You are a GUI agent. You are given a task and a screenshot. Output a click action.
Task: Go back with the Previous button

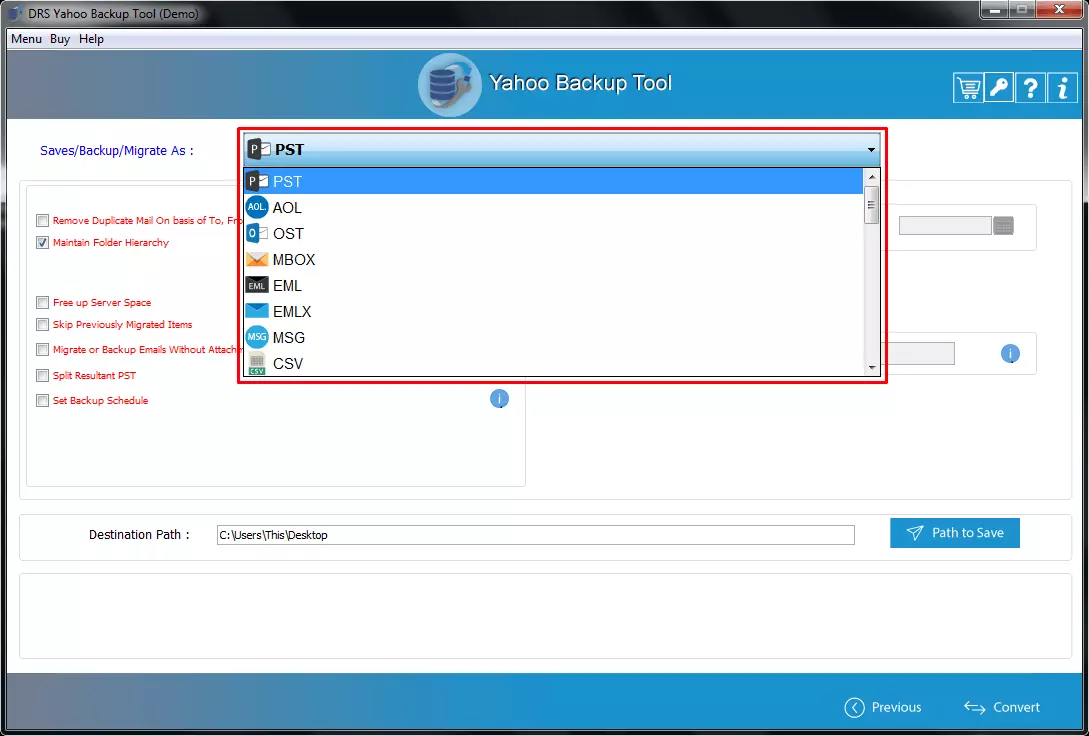(x=883, y=707)
